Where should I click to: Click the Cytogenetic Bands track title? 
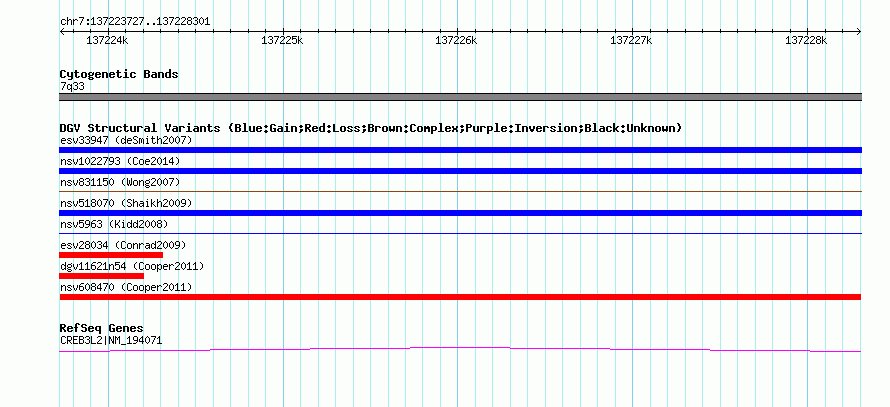coord(119,74)
